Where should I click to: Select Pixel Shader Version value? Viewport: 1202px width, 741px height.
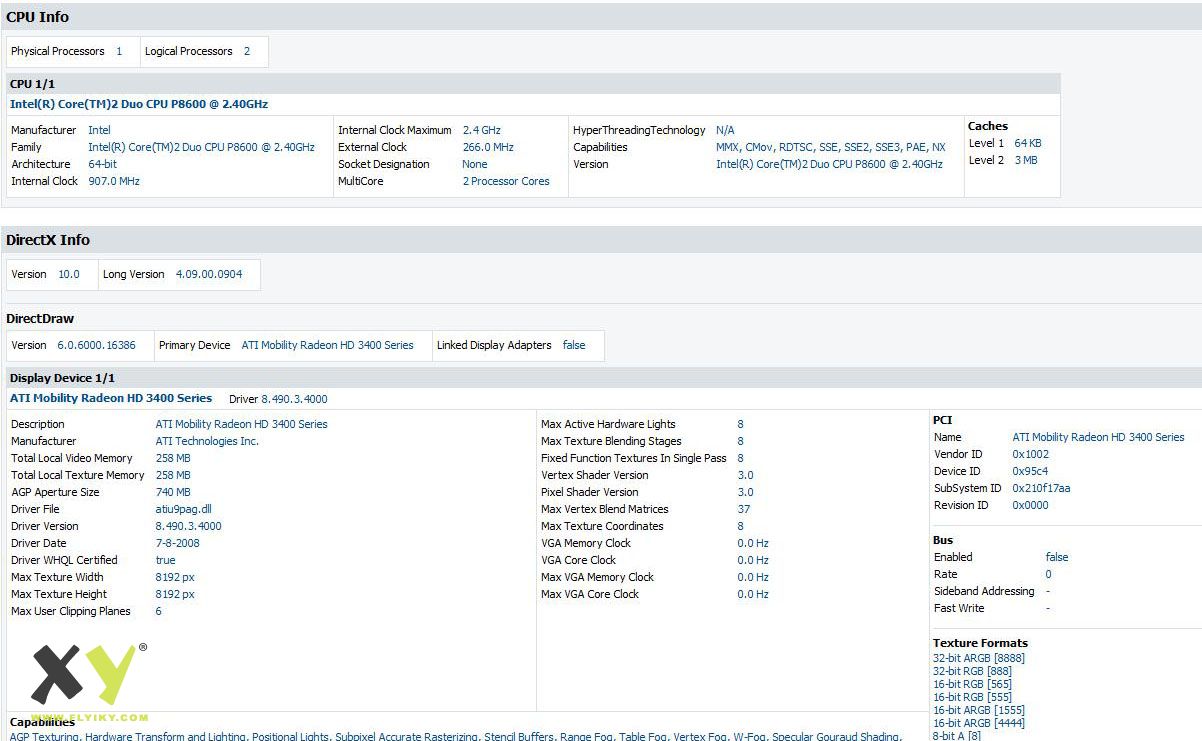746,492
